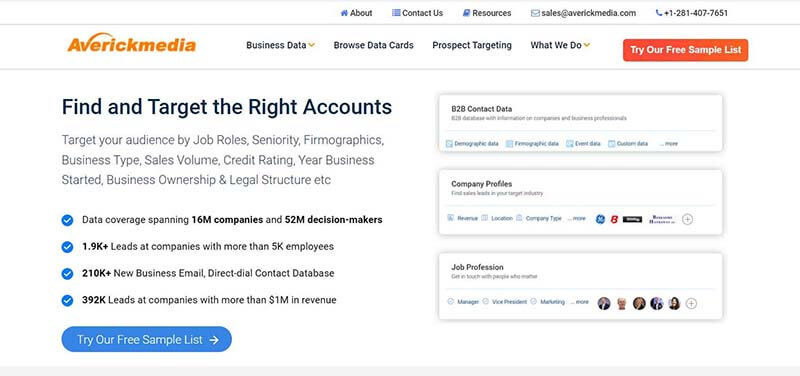Click the Resources book icon

point(466,13)
